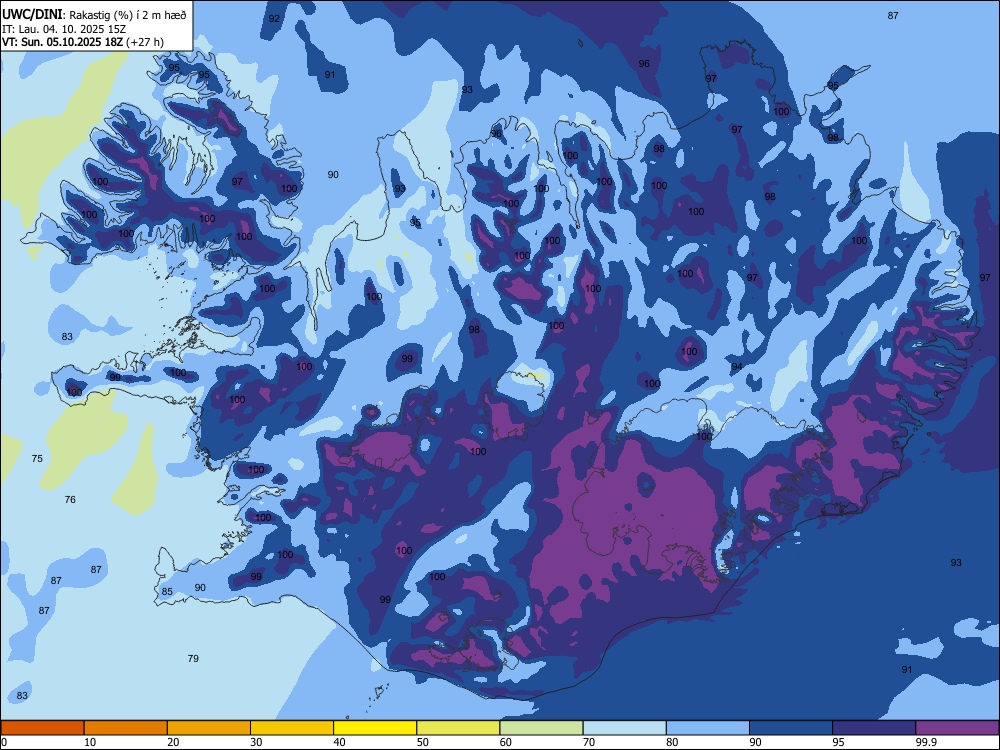Select the bright yellow 40–50 legend swatch
The image size is (1000, 750).
[375, 728]
